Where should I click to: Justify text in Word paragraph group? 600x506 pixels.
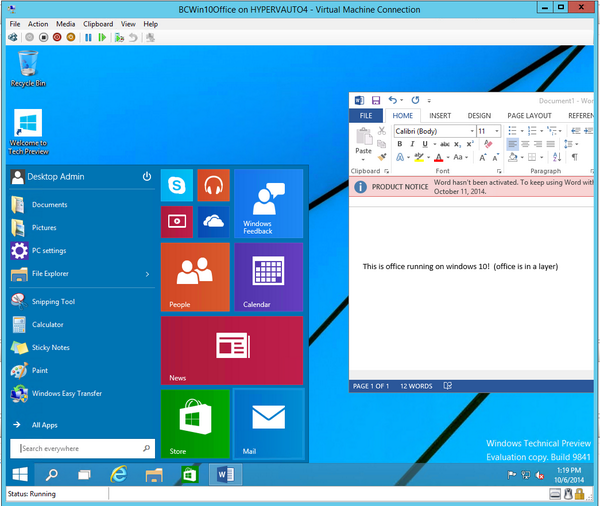[x=551, y=144]
